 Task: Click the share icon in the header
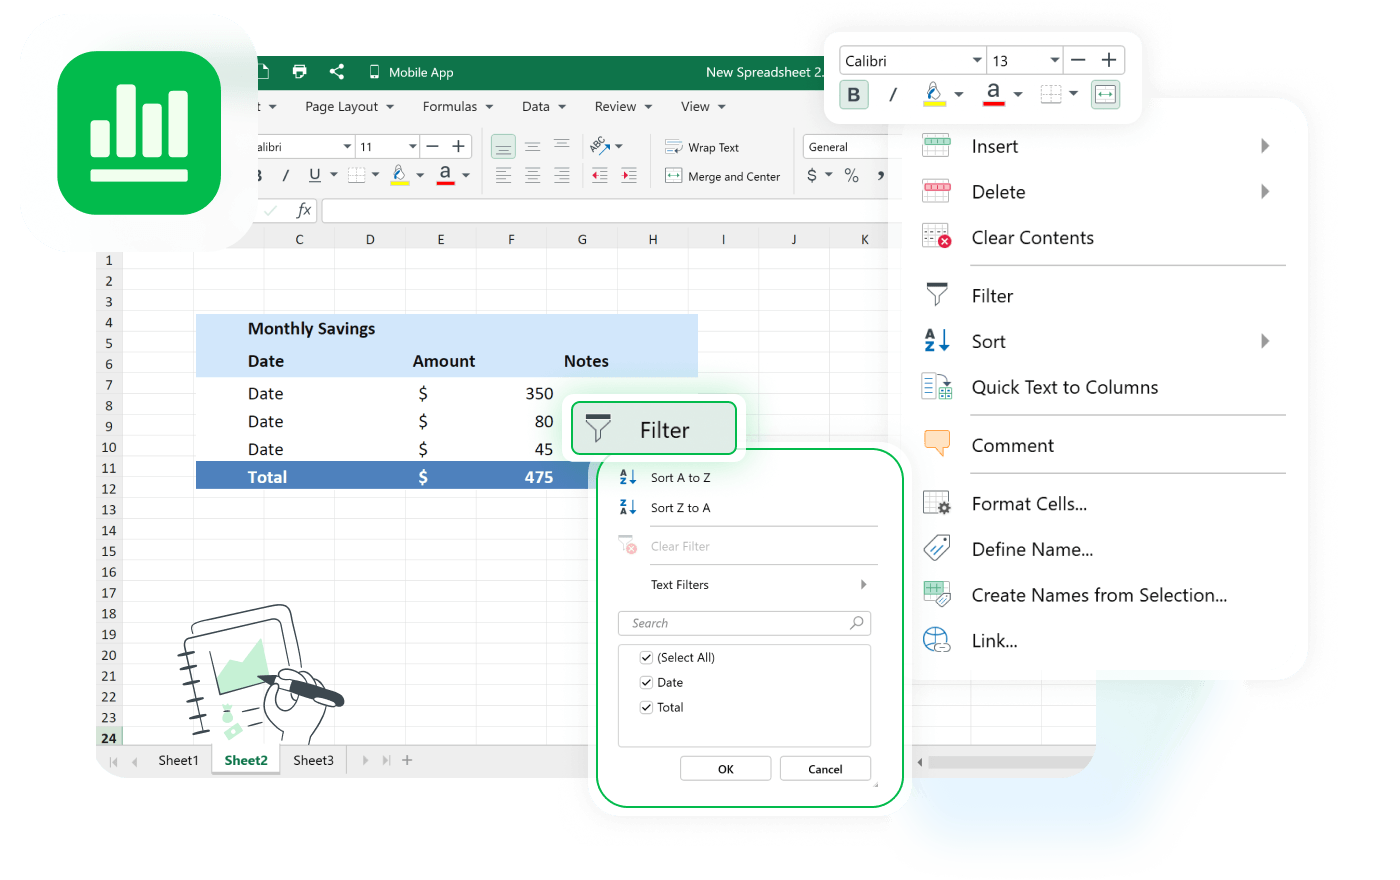click(337, 71)
